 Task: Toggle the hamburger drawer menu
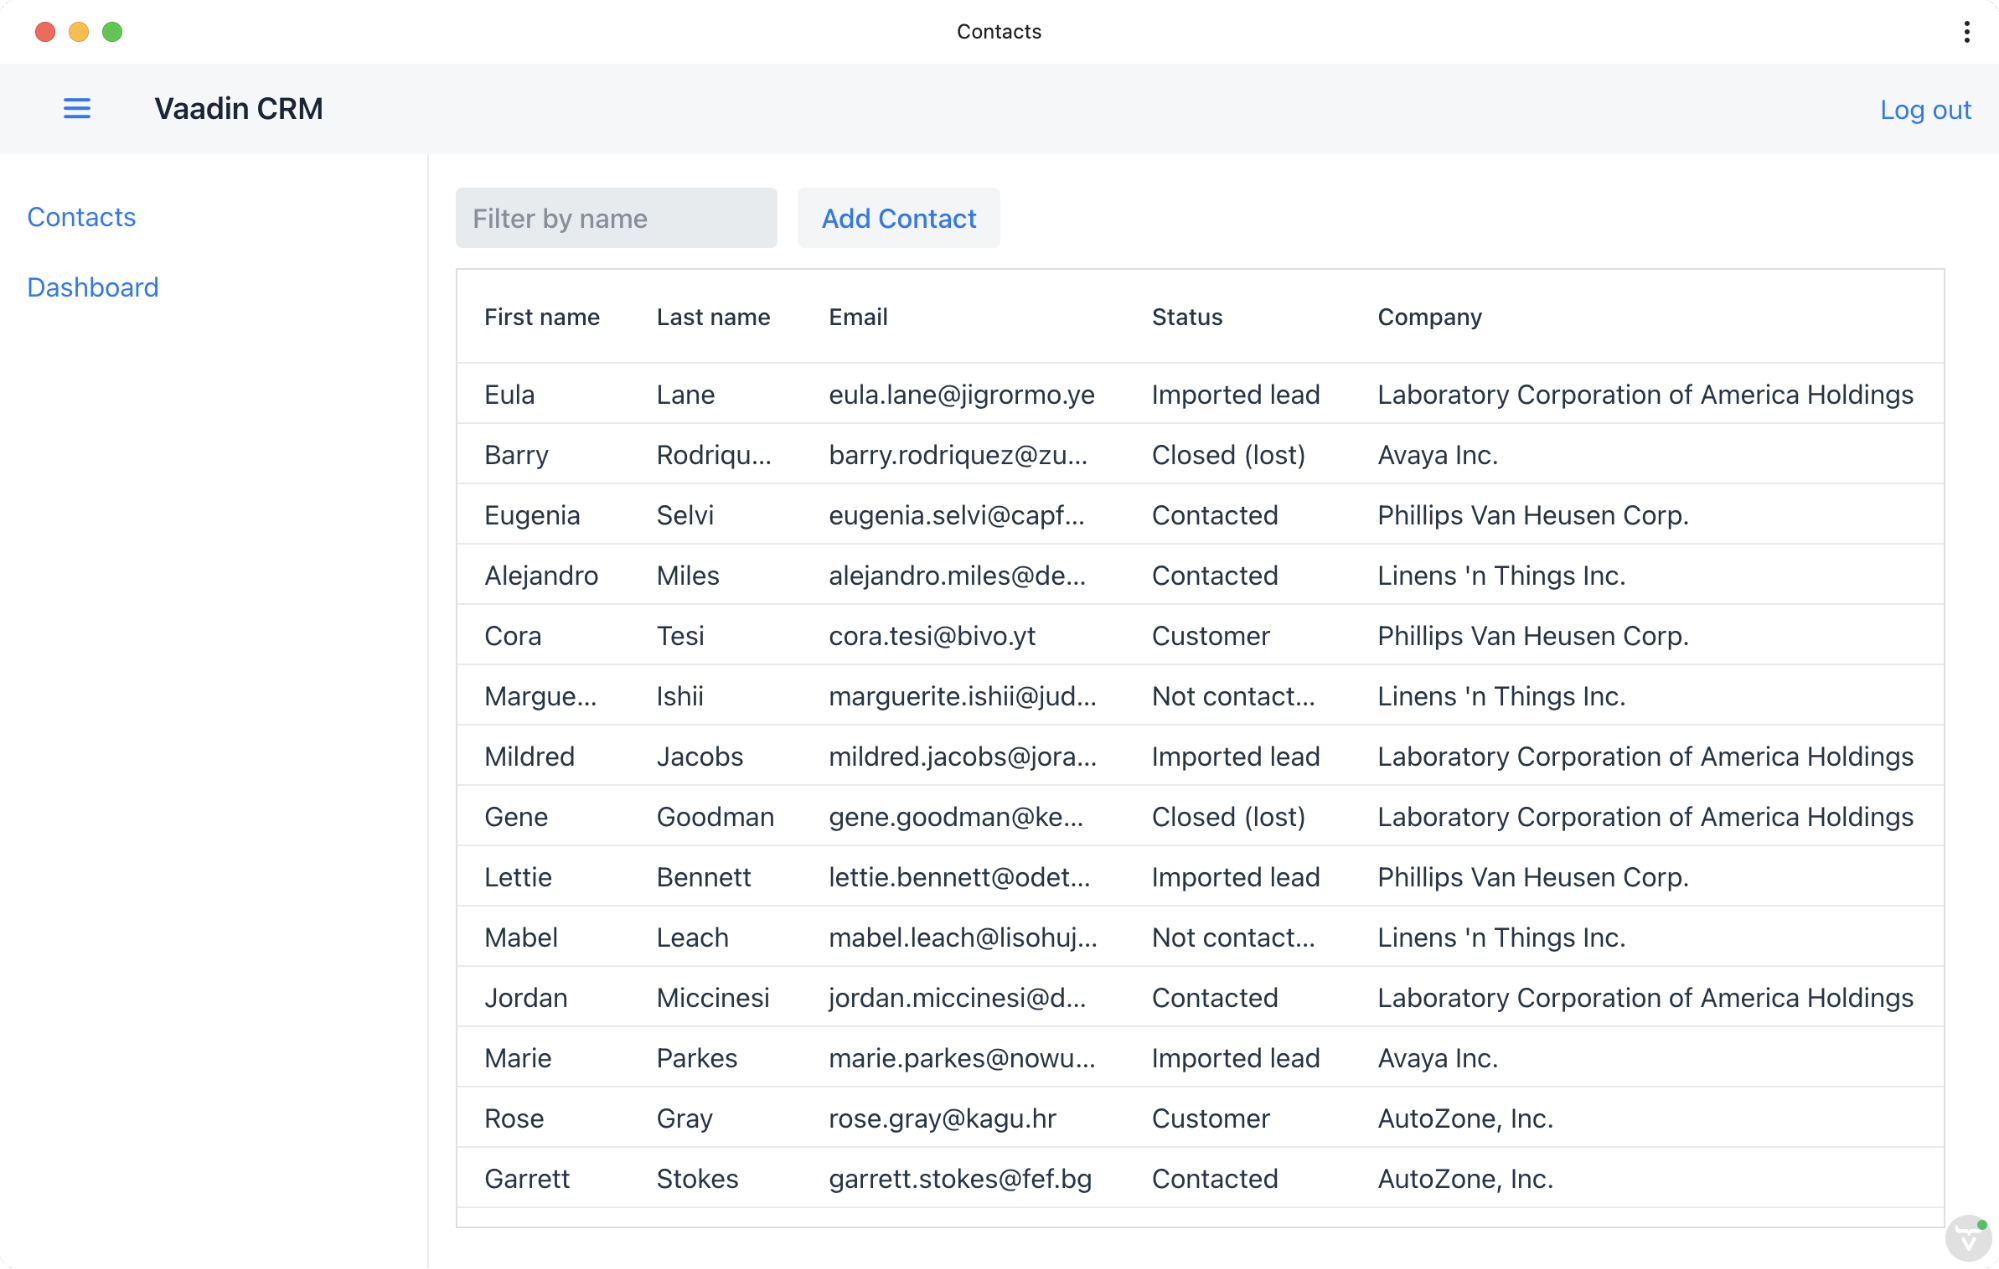coord(77,109)
